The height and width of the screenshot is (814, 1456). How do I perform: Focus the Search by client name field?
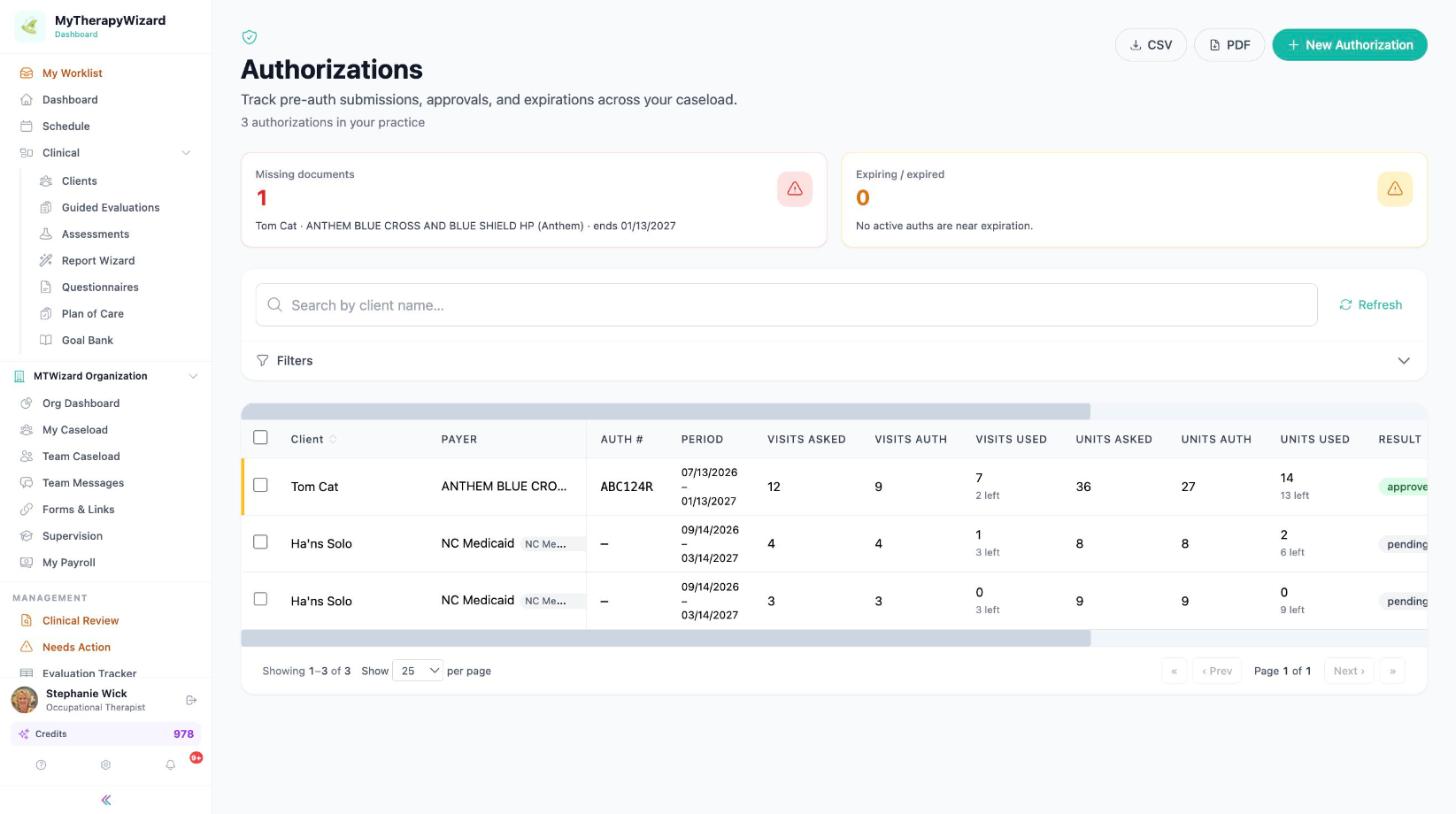[x=786, y=305]
